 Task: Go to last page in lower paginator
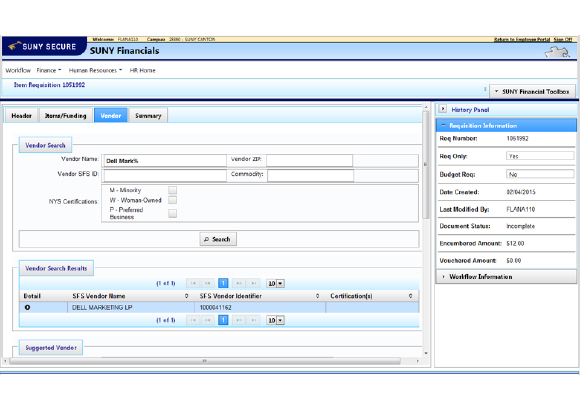tap(254, 320)
